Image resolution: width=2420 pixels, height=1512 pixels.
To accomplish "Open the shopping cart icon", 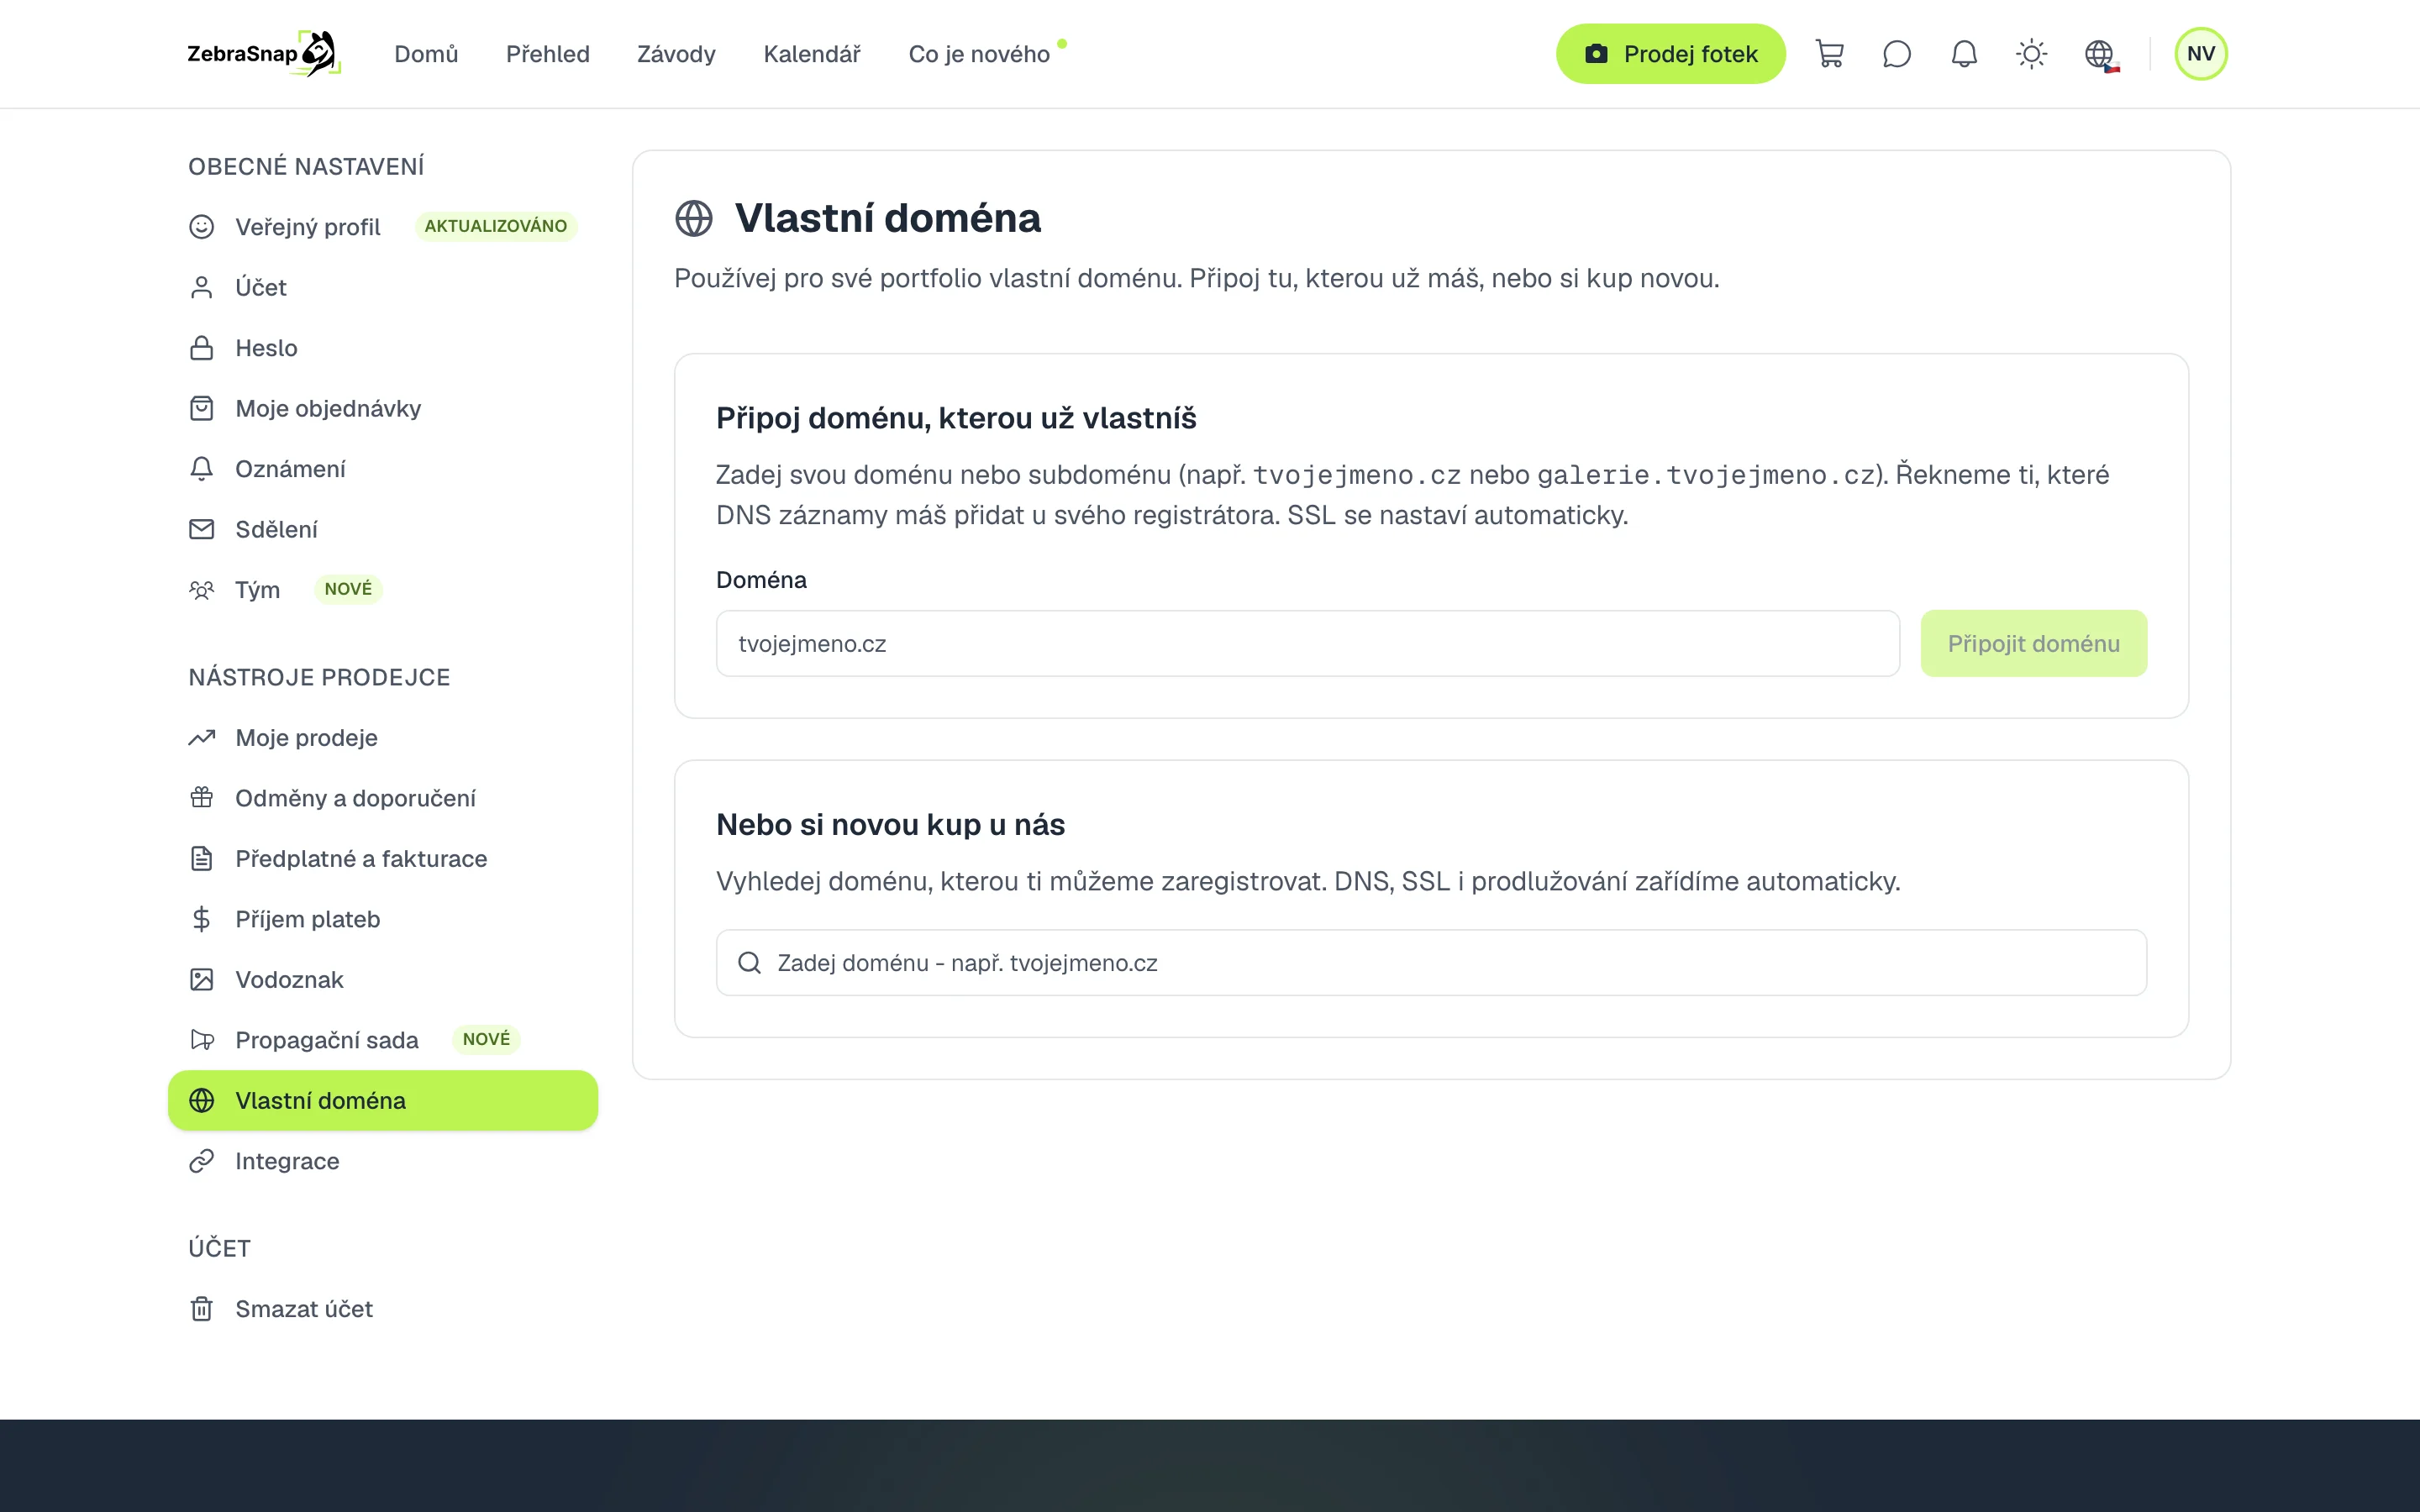I will point(1829,54).
